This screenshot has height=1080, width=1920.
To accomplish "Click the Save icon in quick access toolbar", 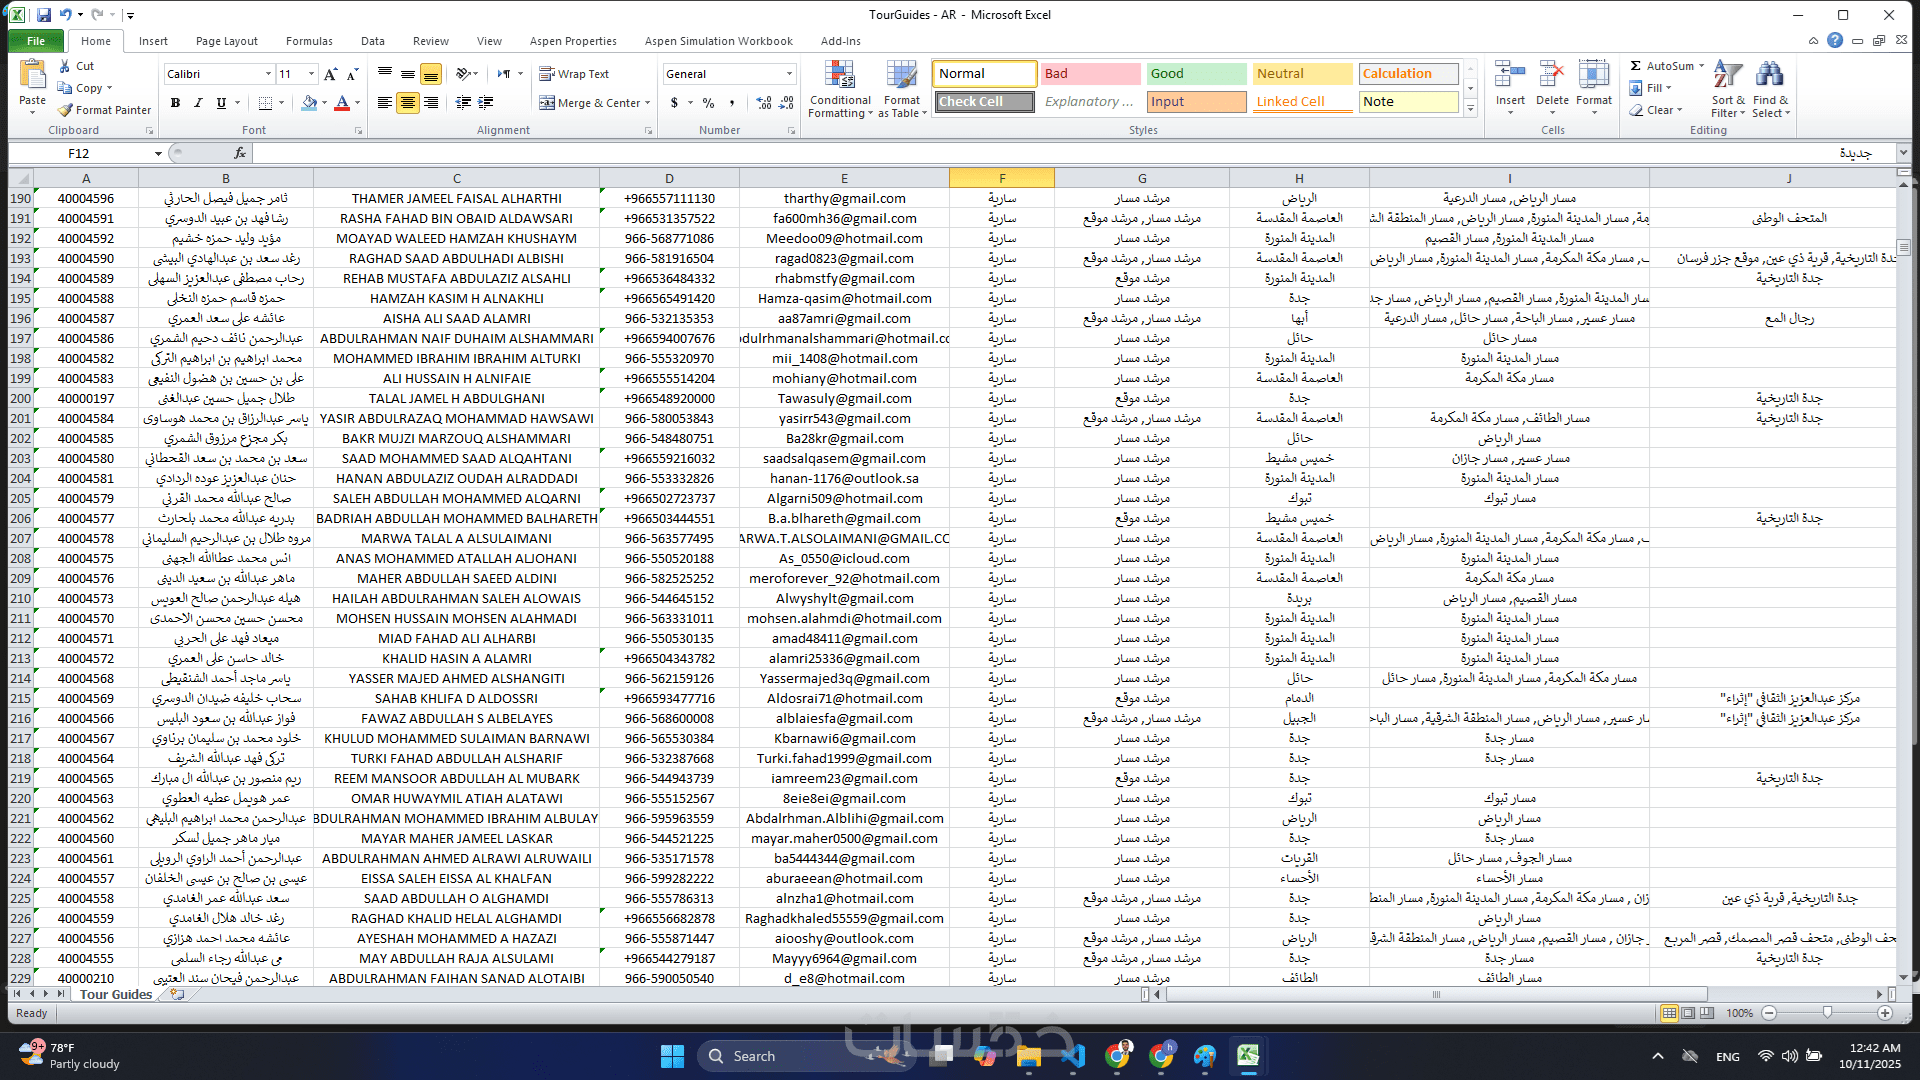I will (44, 15).
